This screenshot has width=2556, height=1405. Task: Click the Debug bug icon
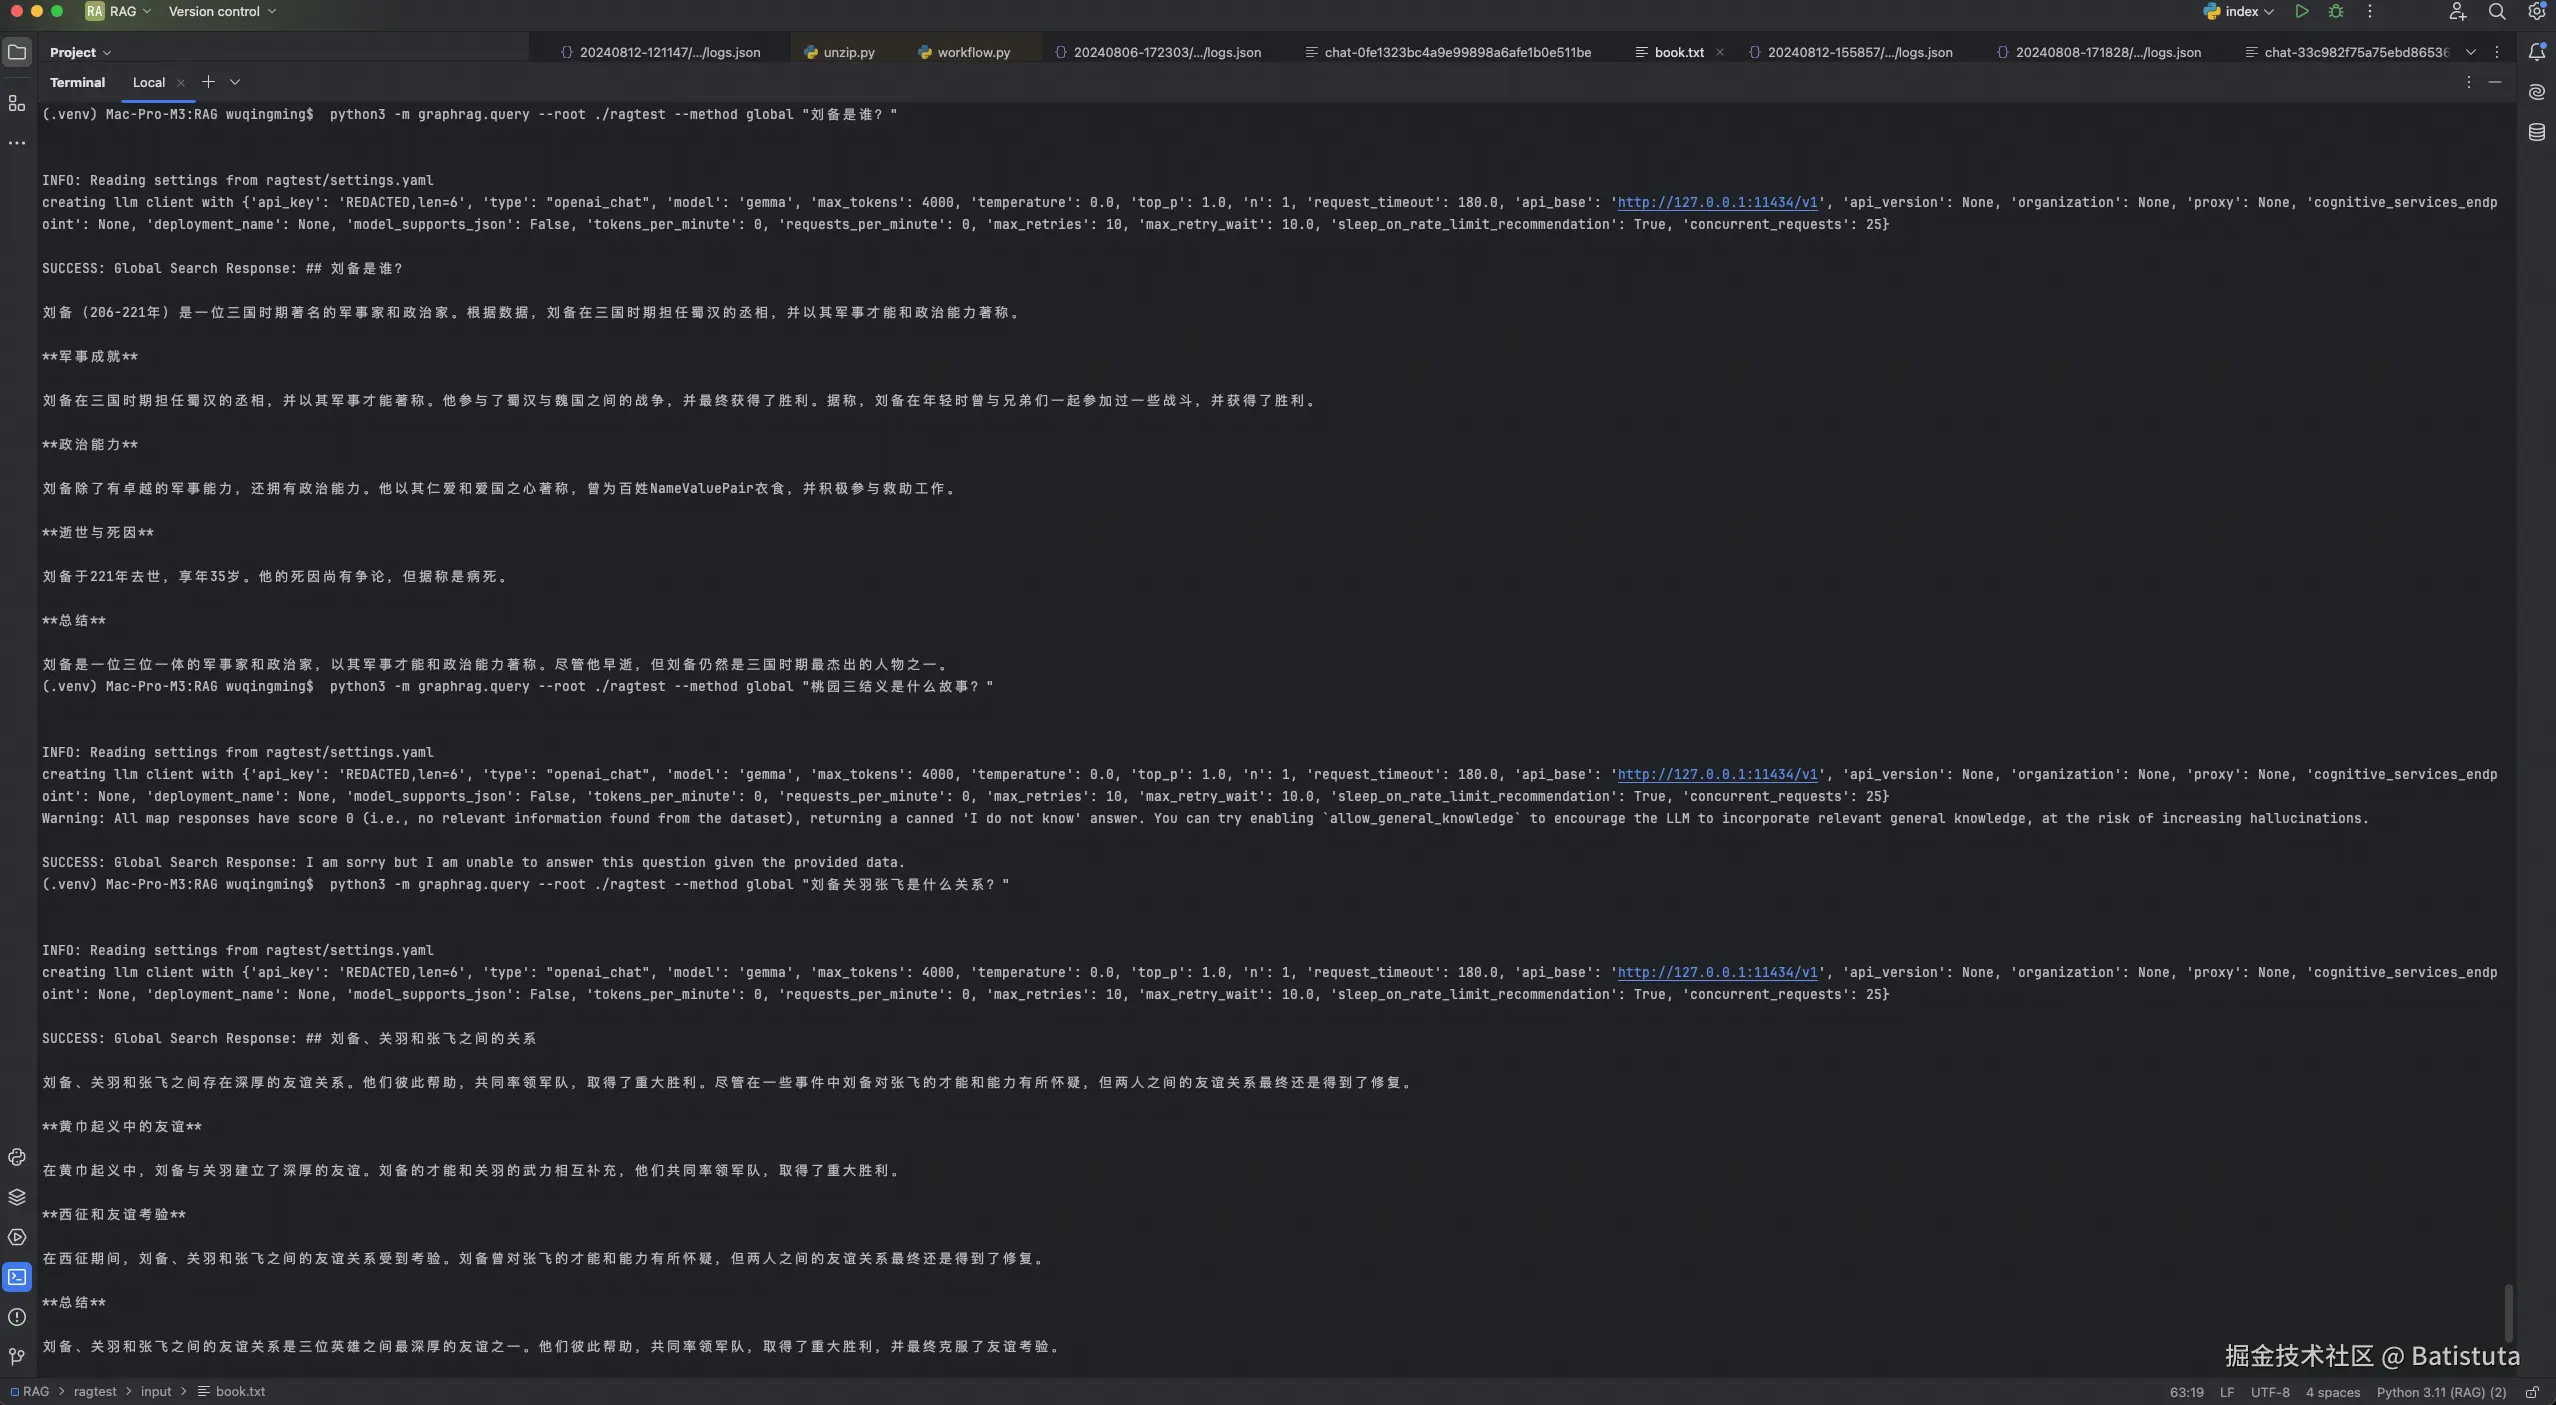click(x=2335, y=12)
